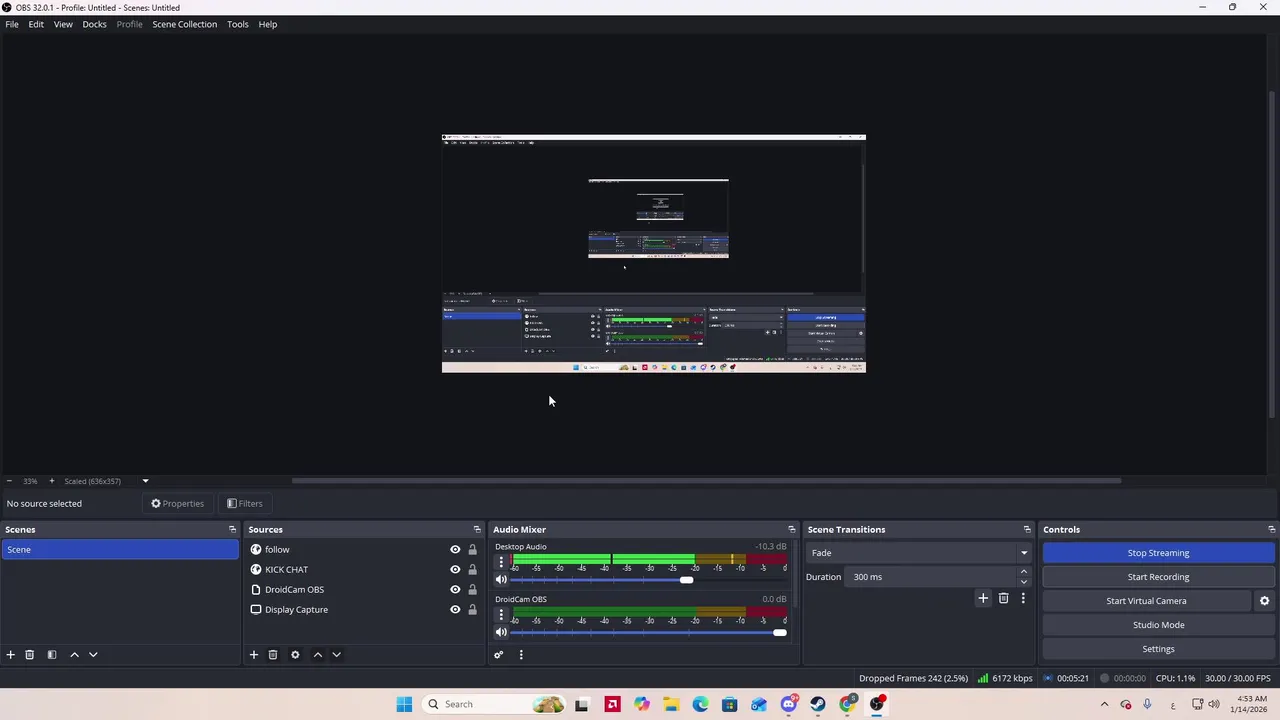Open Windows Start button on the taskbar
1280x720 pixels.
coord(404,704)
